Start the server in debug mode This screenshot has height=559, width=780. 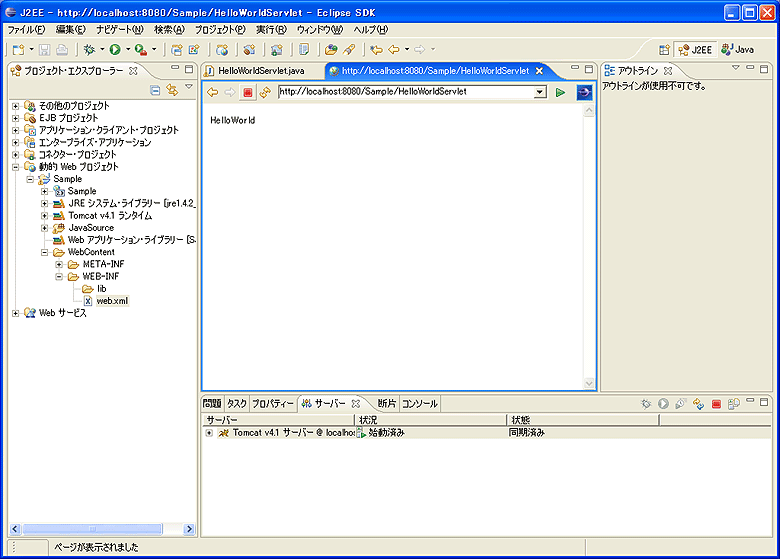tap(645, 404)
